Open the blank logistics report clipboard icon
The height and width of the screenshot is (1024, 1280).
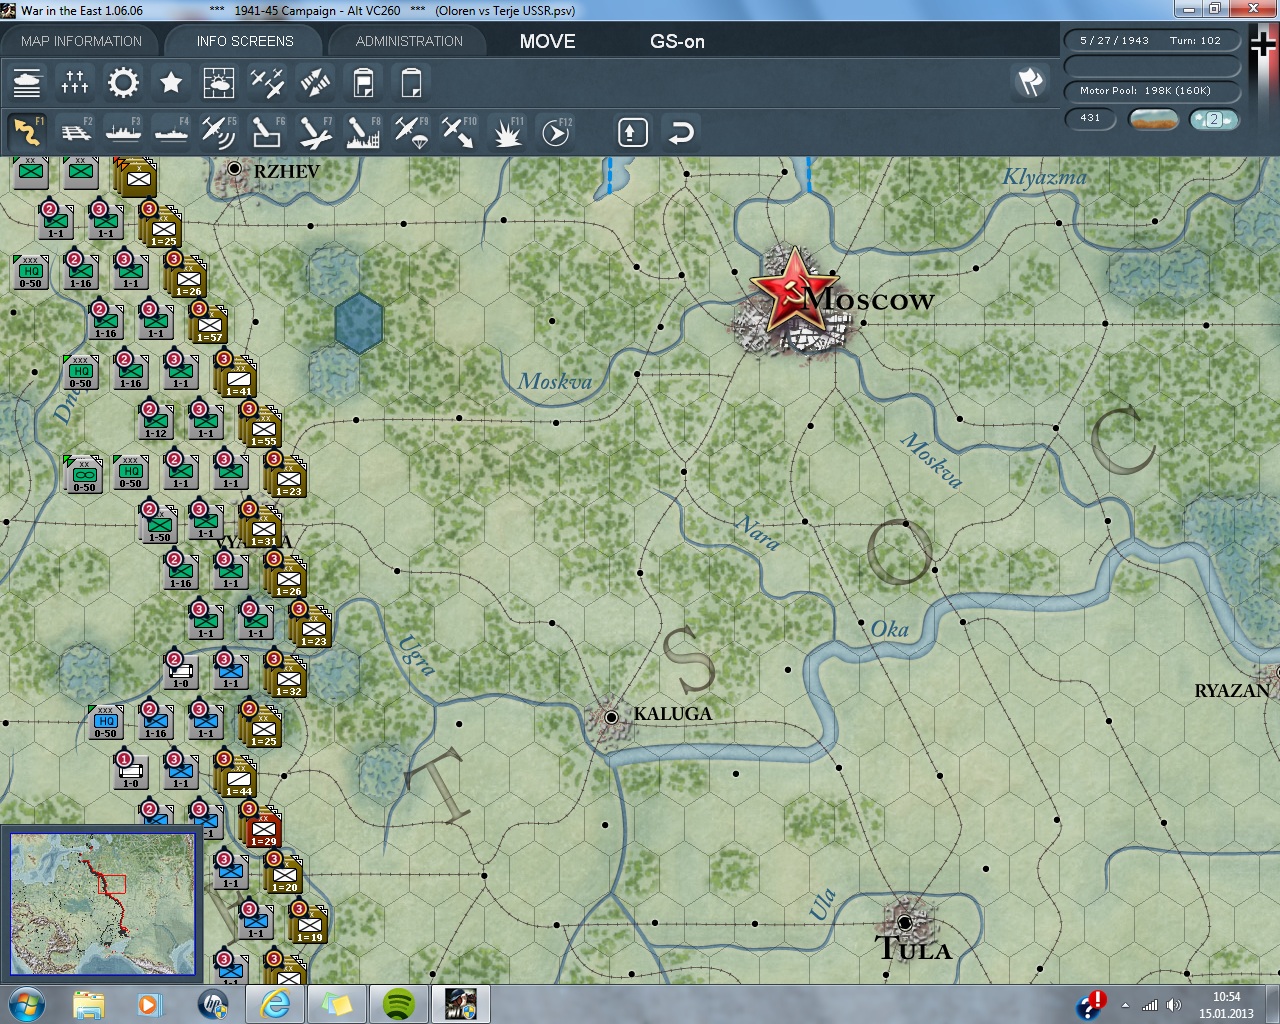coord(411,82)
